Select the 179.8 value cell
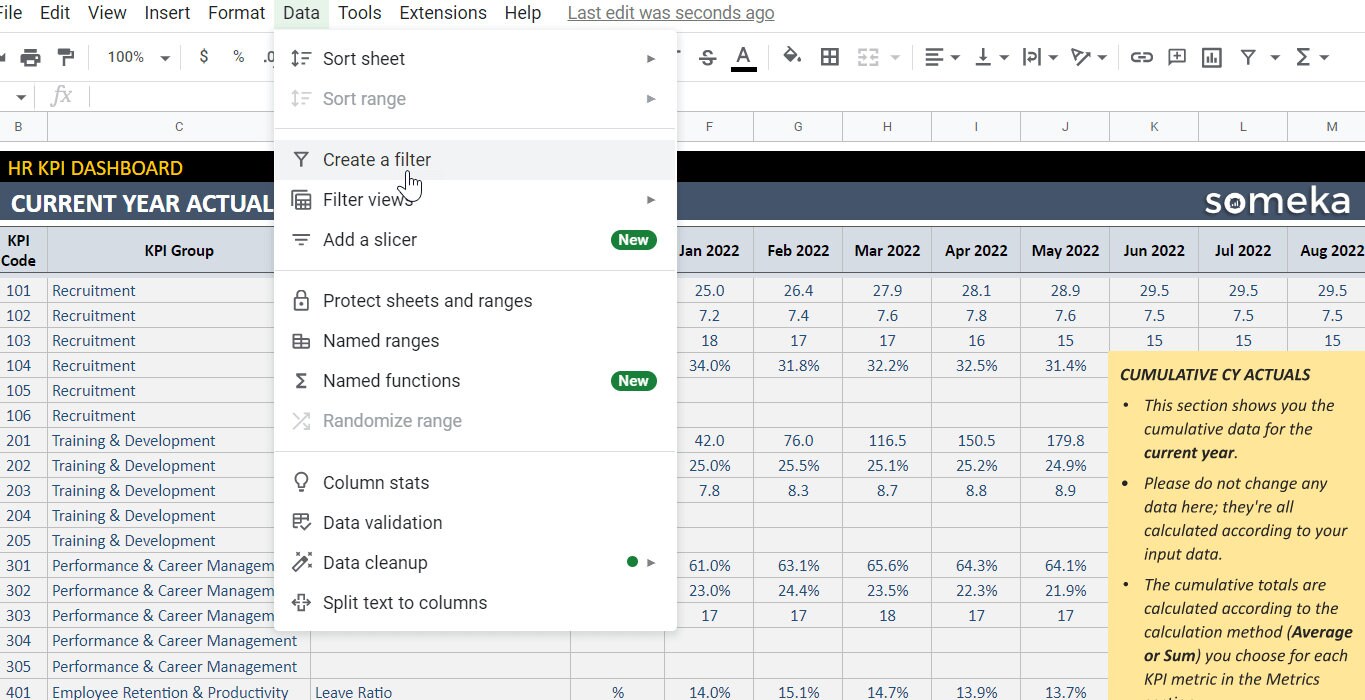The image size is (1365, 700). (x=1065, y=441)
